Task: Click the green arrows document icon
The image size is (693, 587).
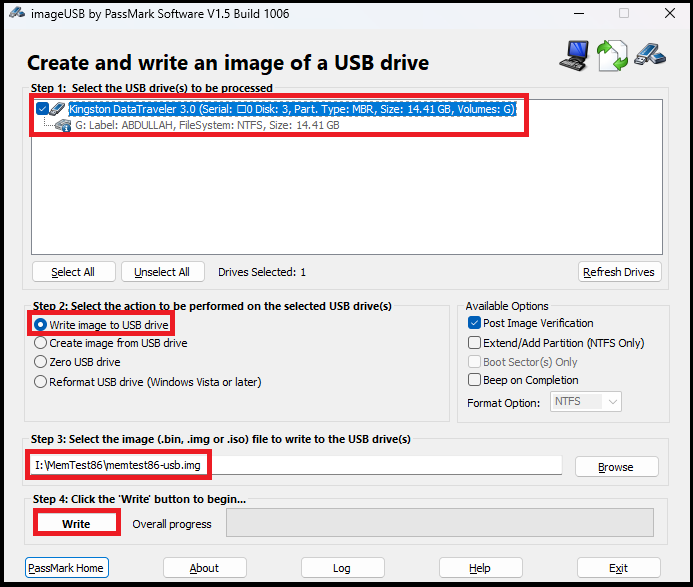Action: [x=612, y=56]
